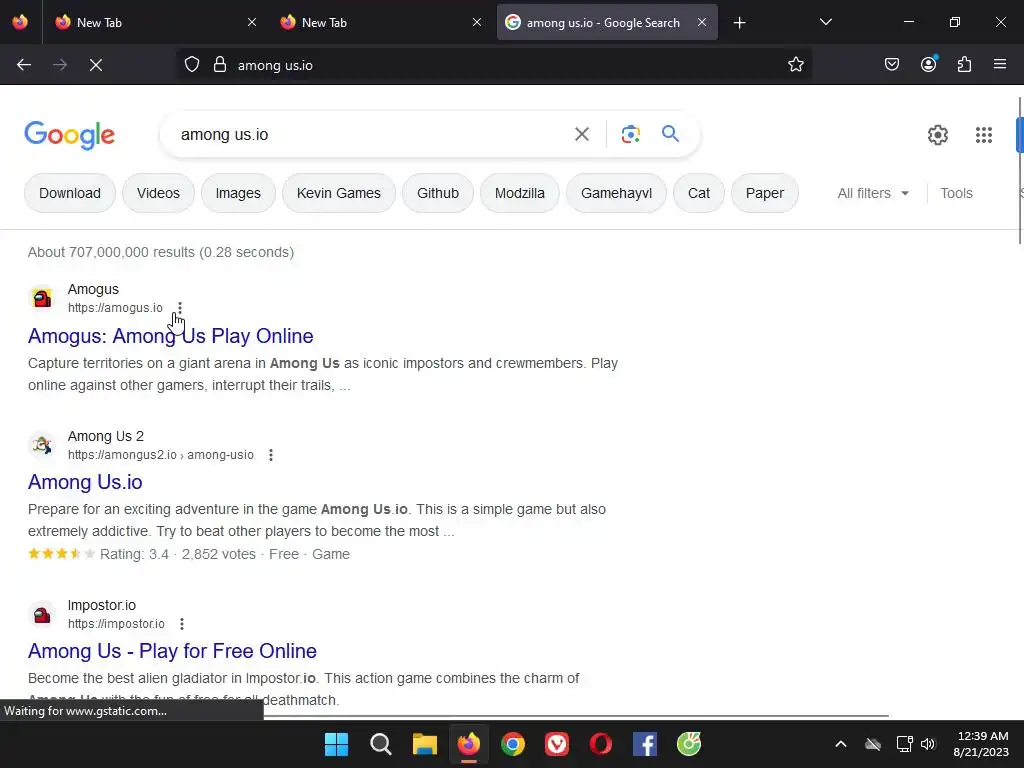The height and width of the screenshot is (768, 1024).
Task: Click the blue magnifier search button
Action: click(670, 134)
